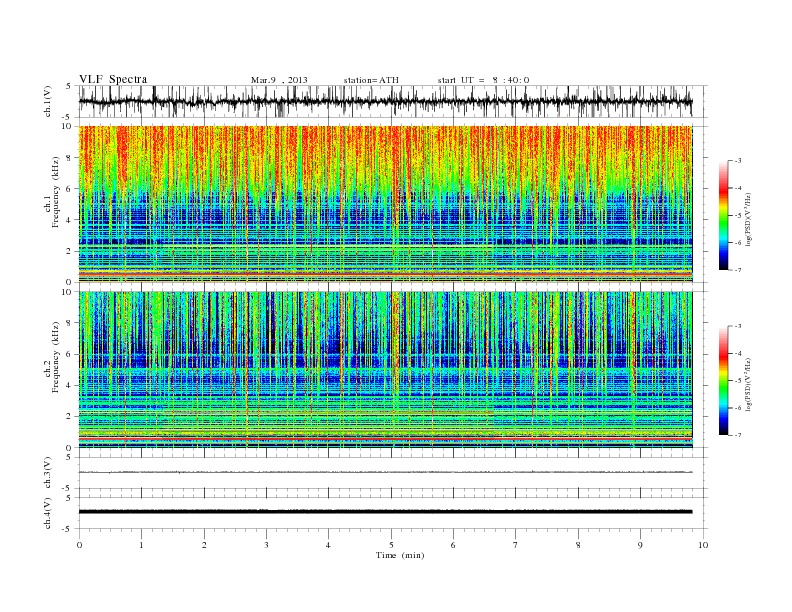Click inside the ch.2 frequency spectrogram
Image resolution: width=792 pixels, height=612 pixels.
coord(385,370)
